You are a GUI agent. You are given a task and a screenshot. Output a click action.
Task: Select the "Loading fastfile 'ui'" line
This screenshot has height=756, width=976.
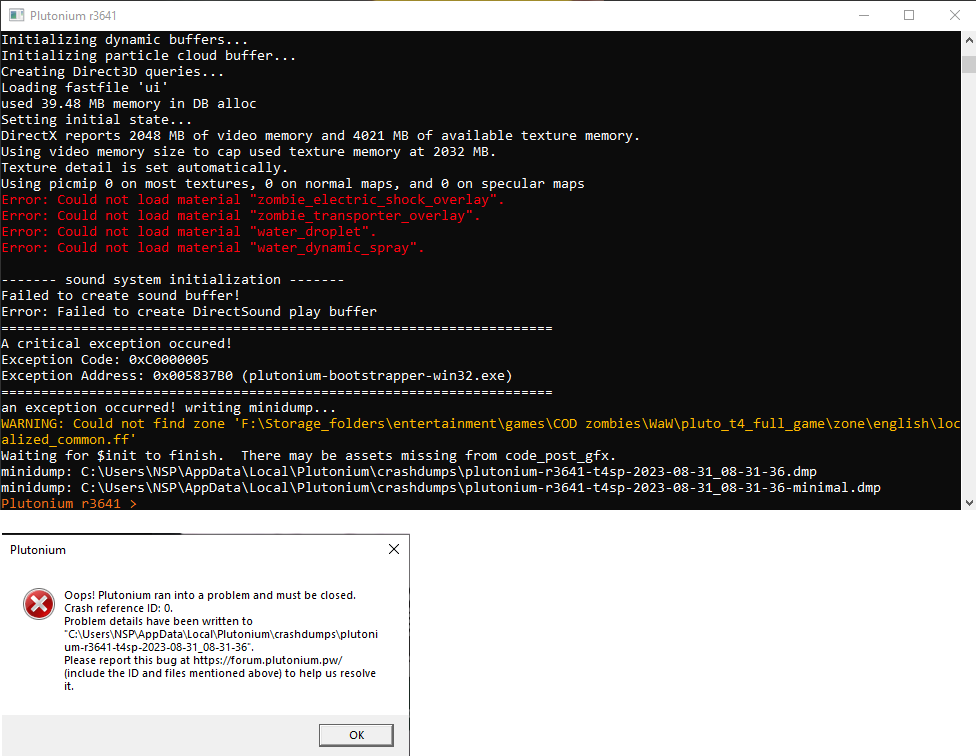click(85, 88)
